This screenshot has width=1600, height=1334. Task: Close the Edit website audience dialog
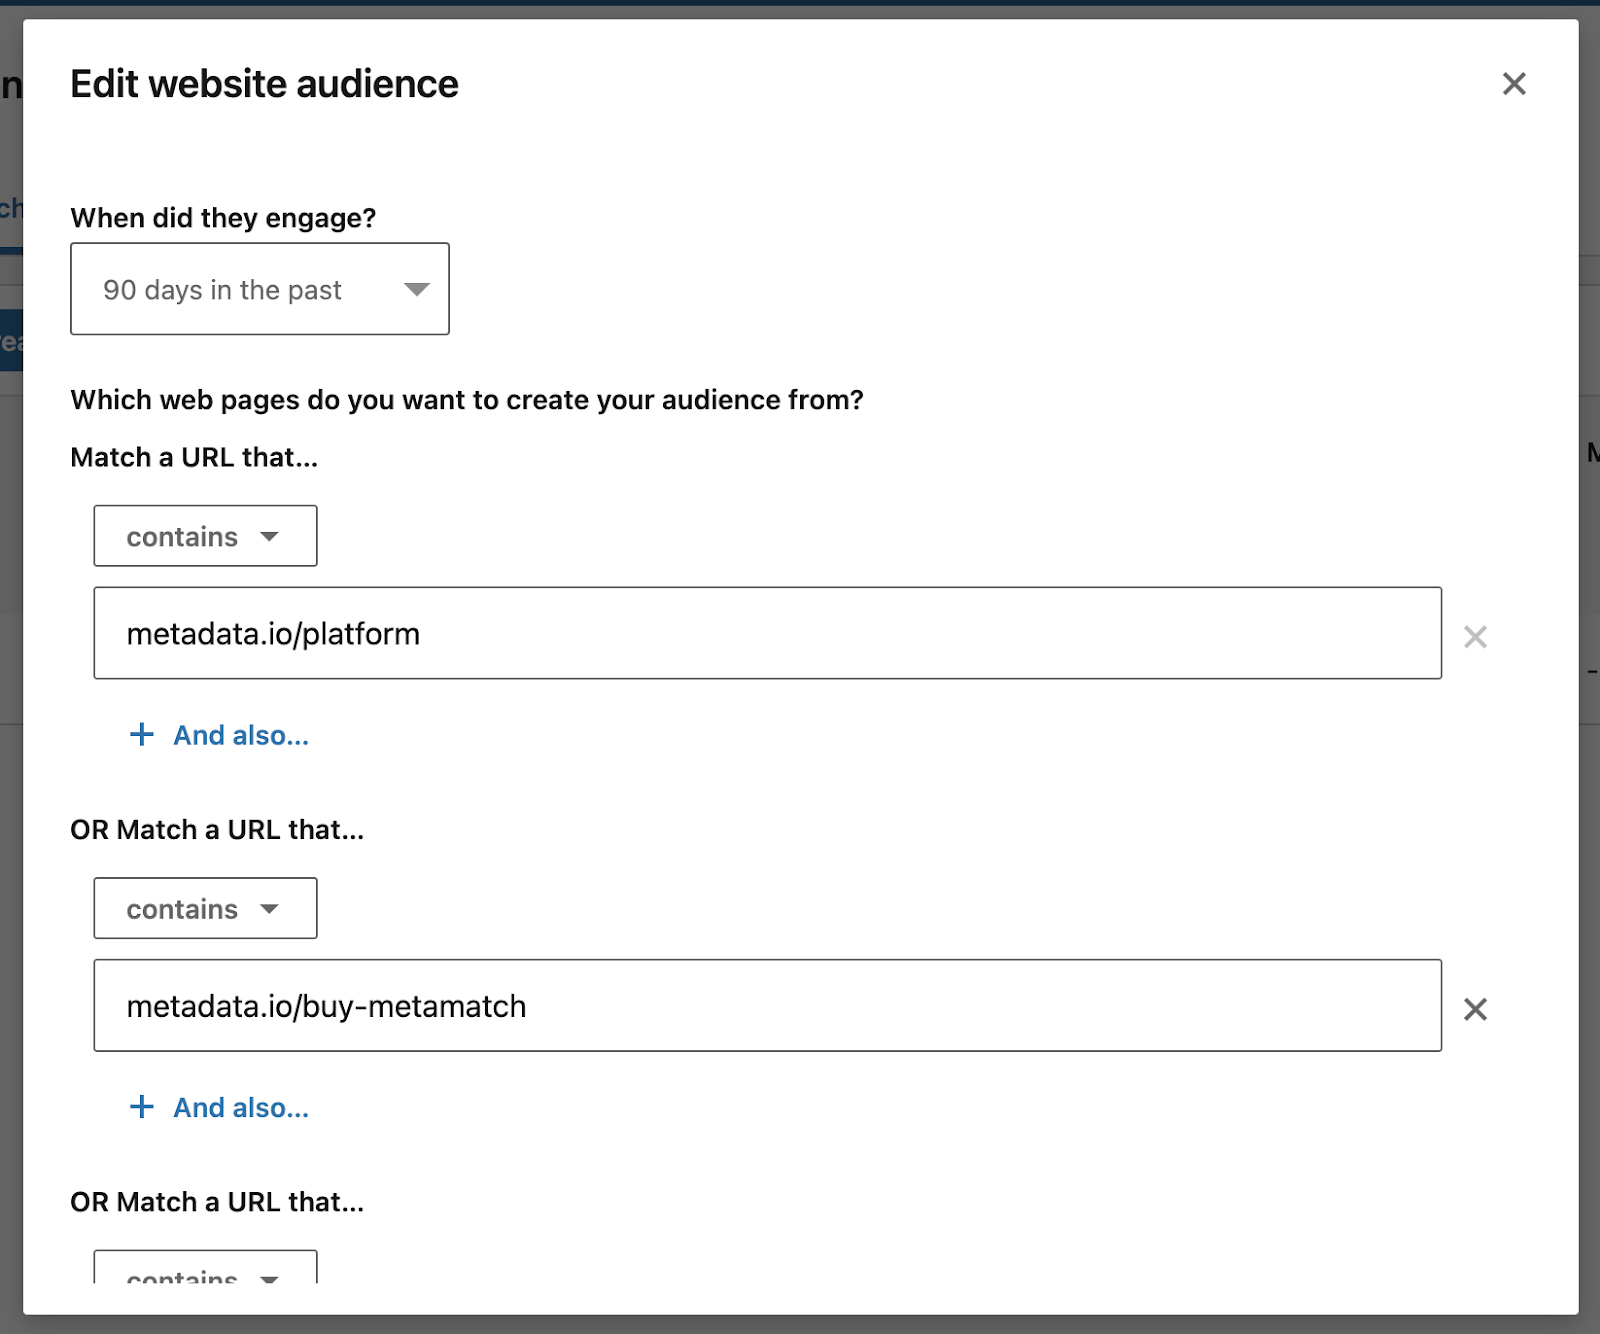click(x=1515, y=84)
